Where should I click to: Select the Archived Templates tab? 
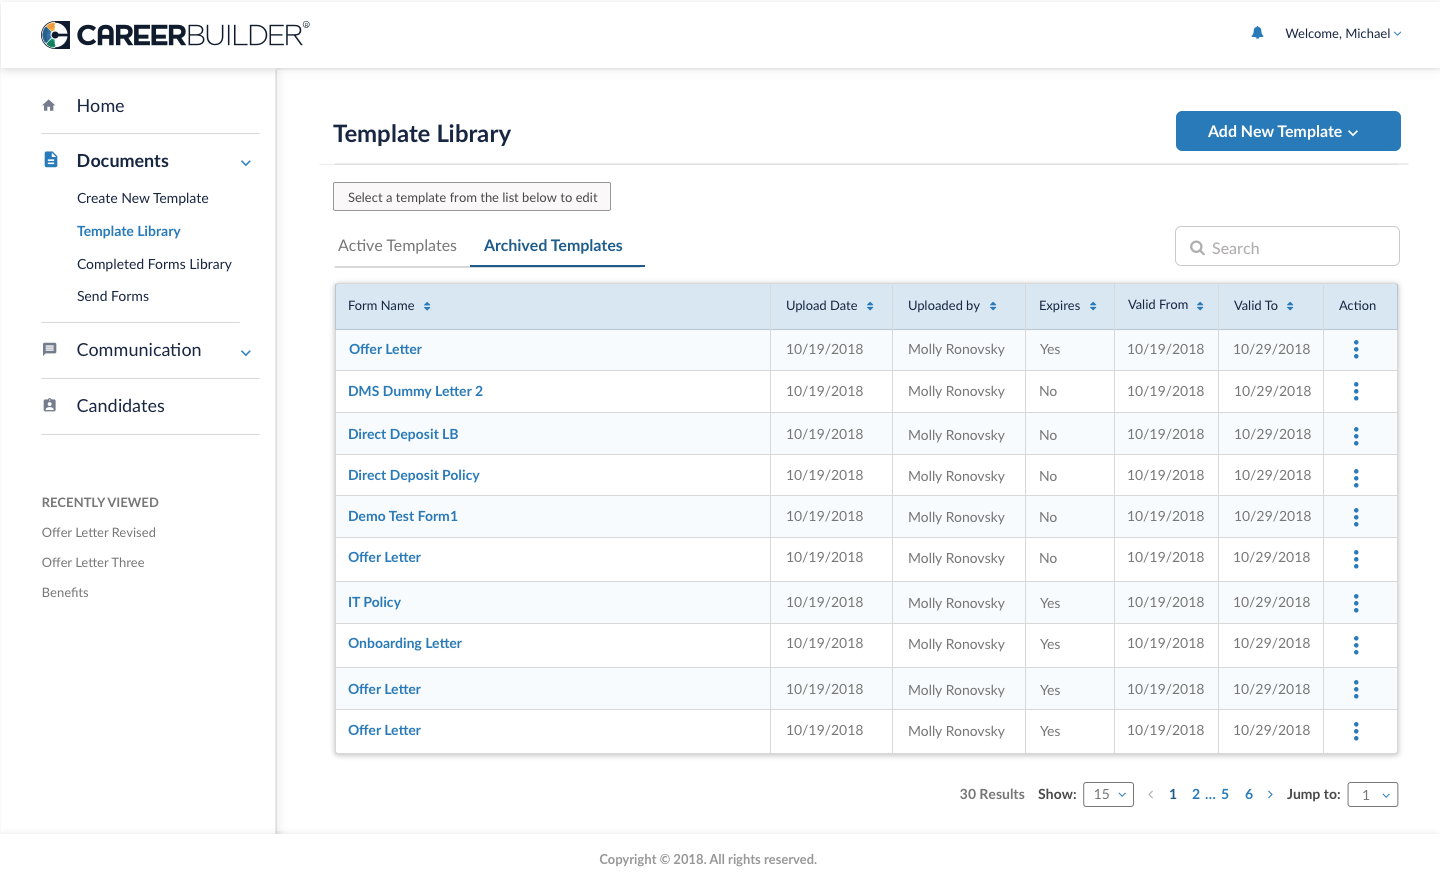click(553, 245)
